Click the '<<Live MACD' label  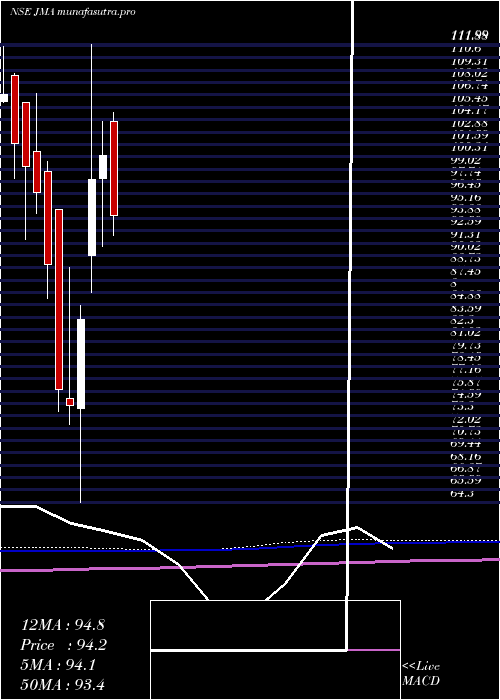421,673
